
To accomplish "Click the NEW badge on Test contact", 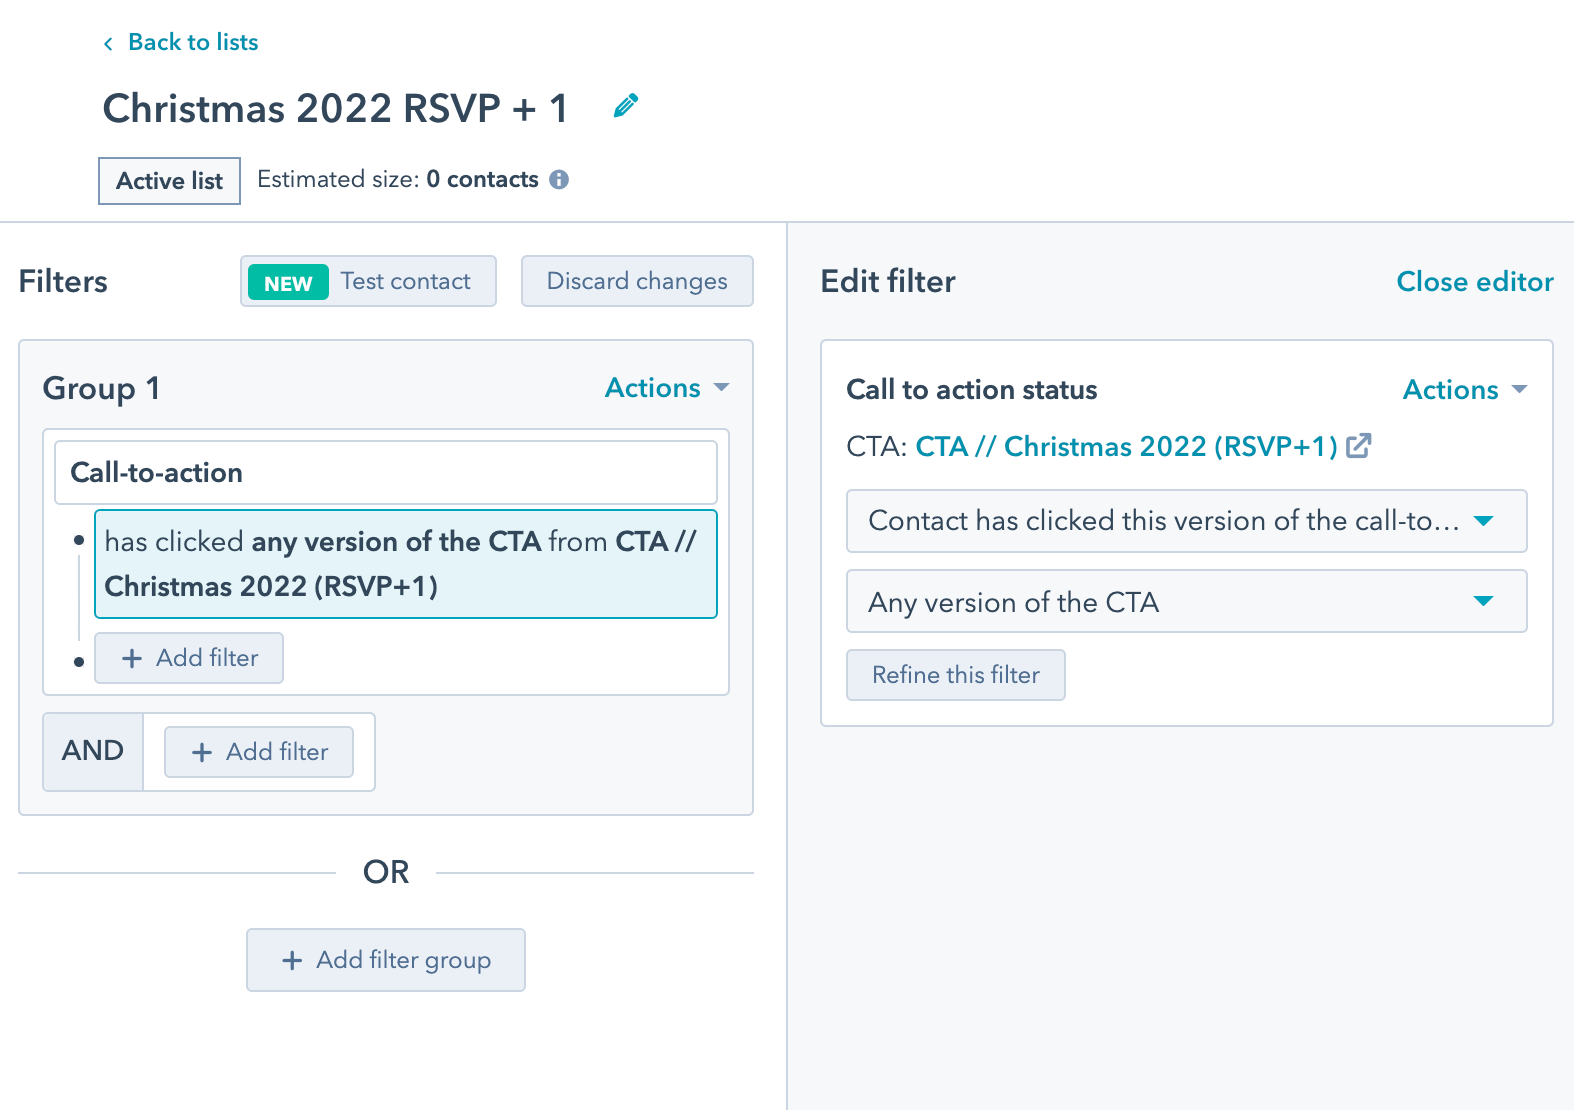I will click(288, 283).
